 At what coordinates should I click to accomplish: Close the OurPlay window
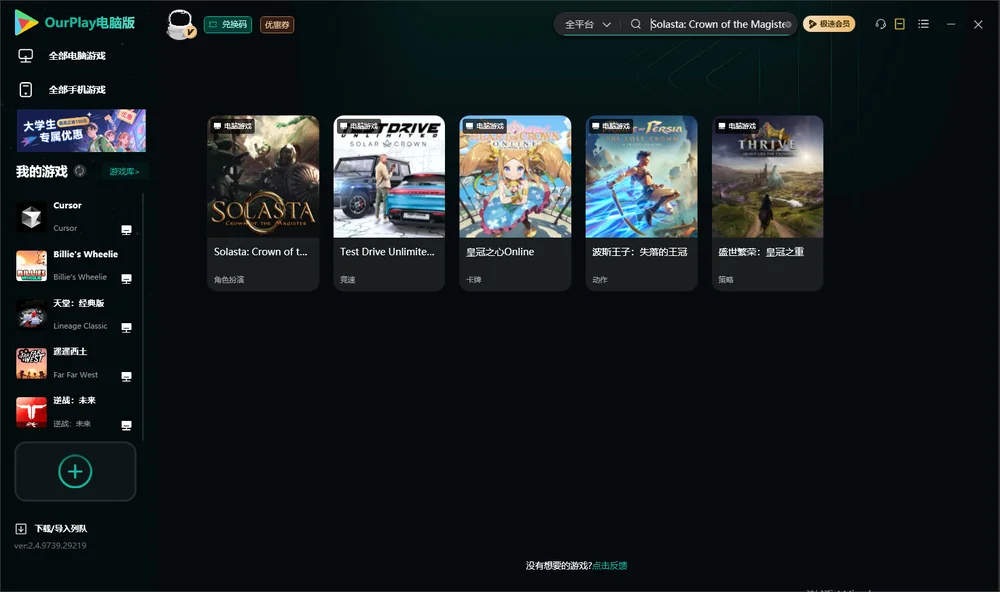tap(978, 24)
